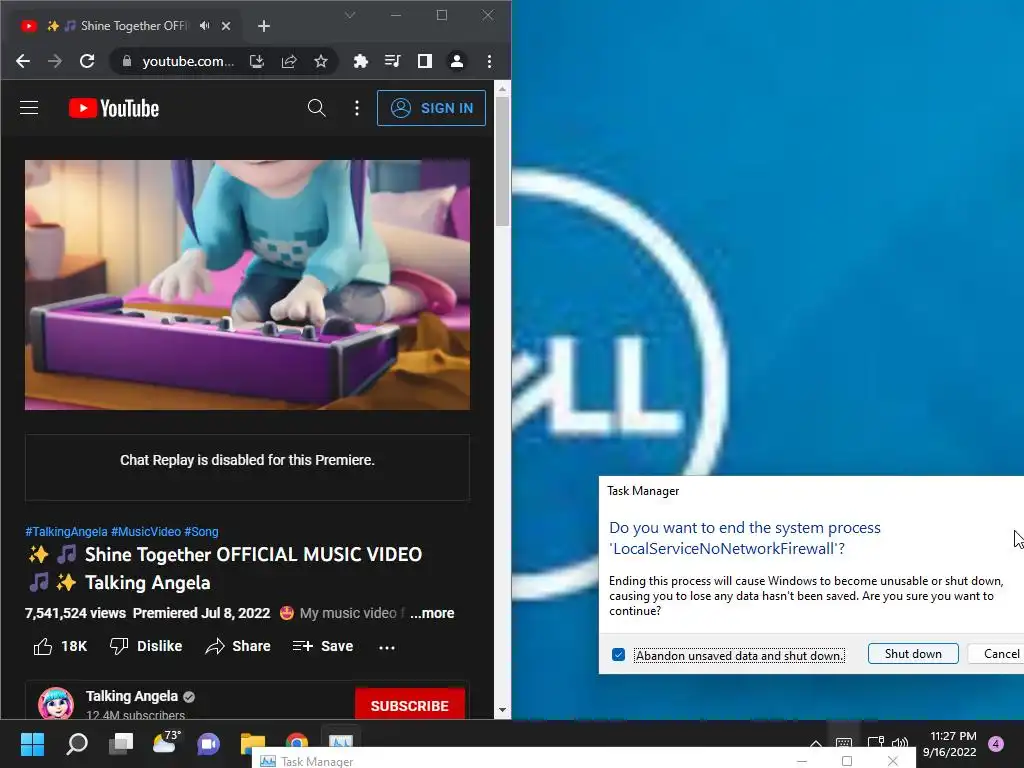1024x768 pixels.
Task: Click Shut down in Task Manager dialog
Action: point(913,654)
